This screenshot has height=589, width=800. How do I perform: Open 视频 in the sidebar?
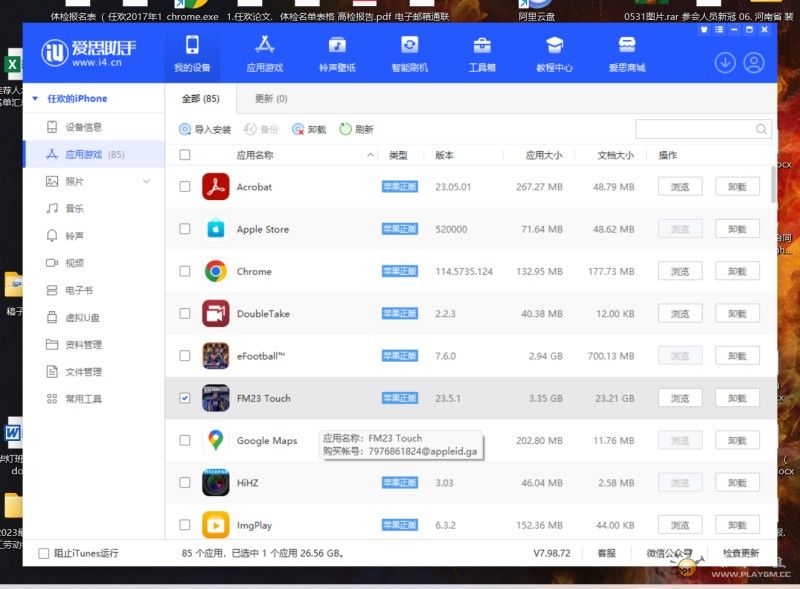point(94,263)
